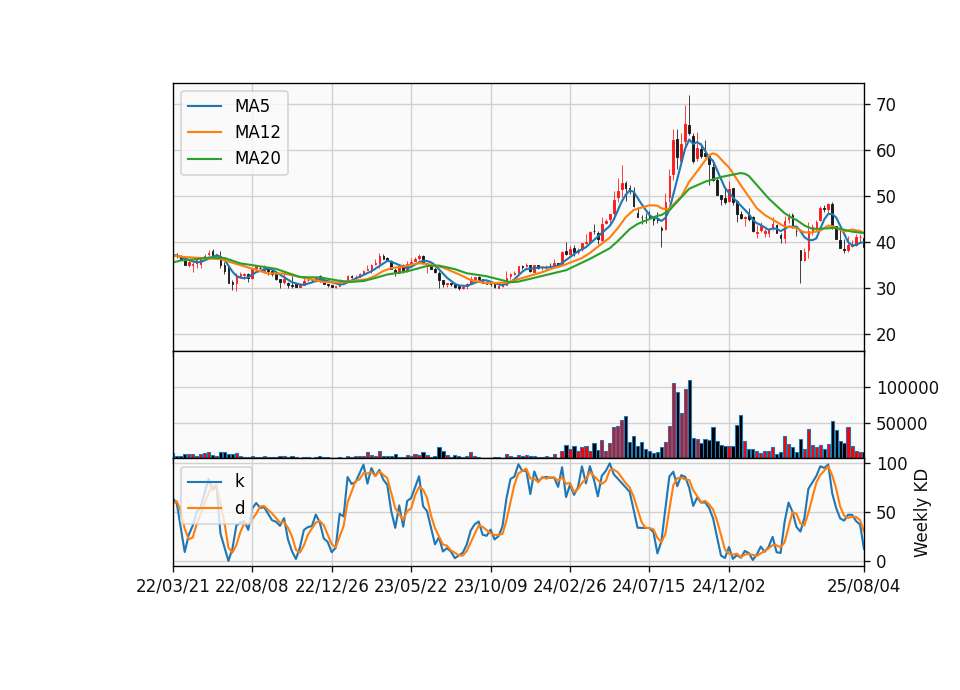Click the 24/12/02 date tick label
The height and width of the screenshot is (690, 960).
[729, 587]
